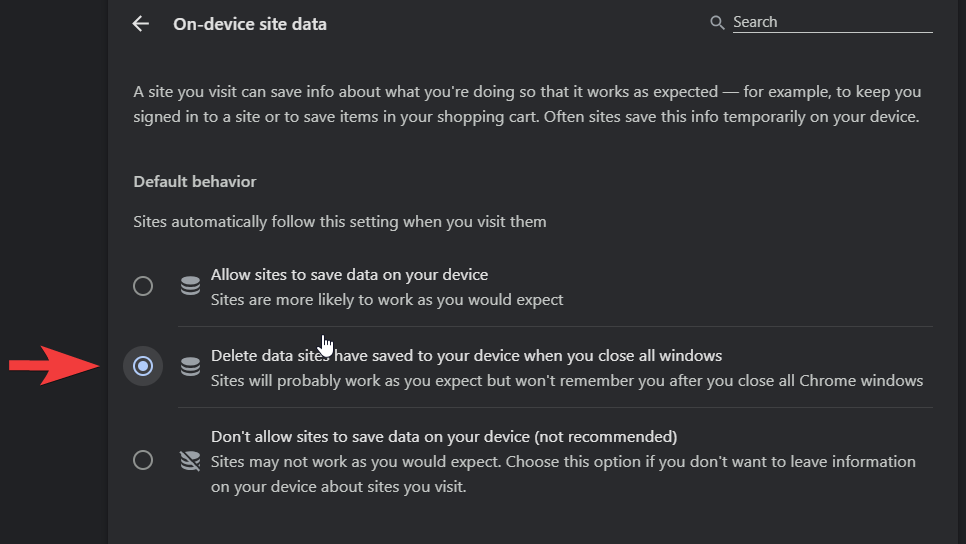Click "Sites automatically follow this setting" text

click(x=340, y=222)
